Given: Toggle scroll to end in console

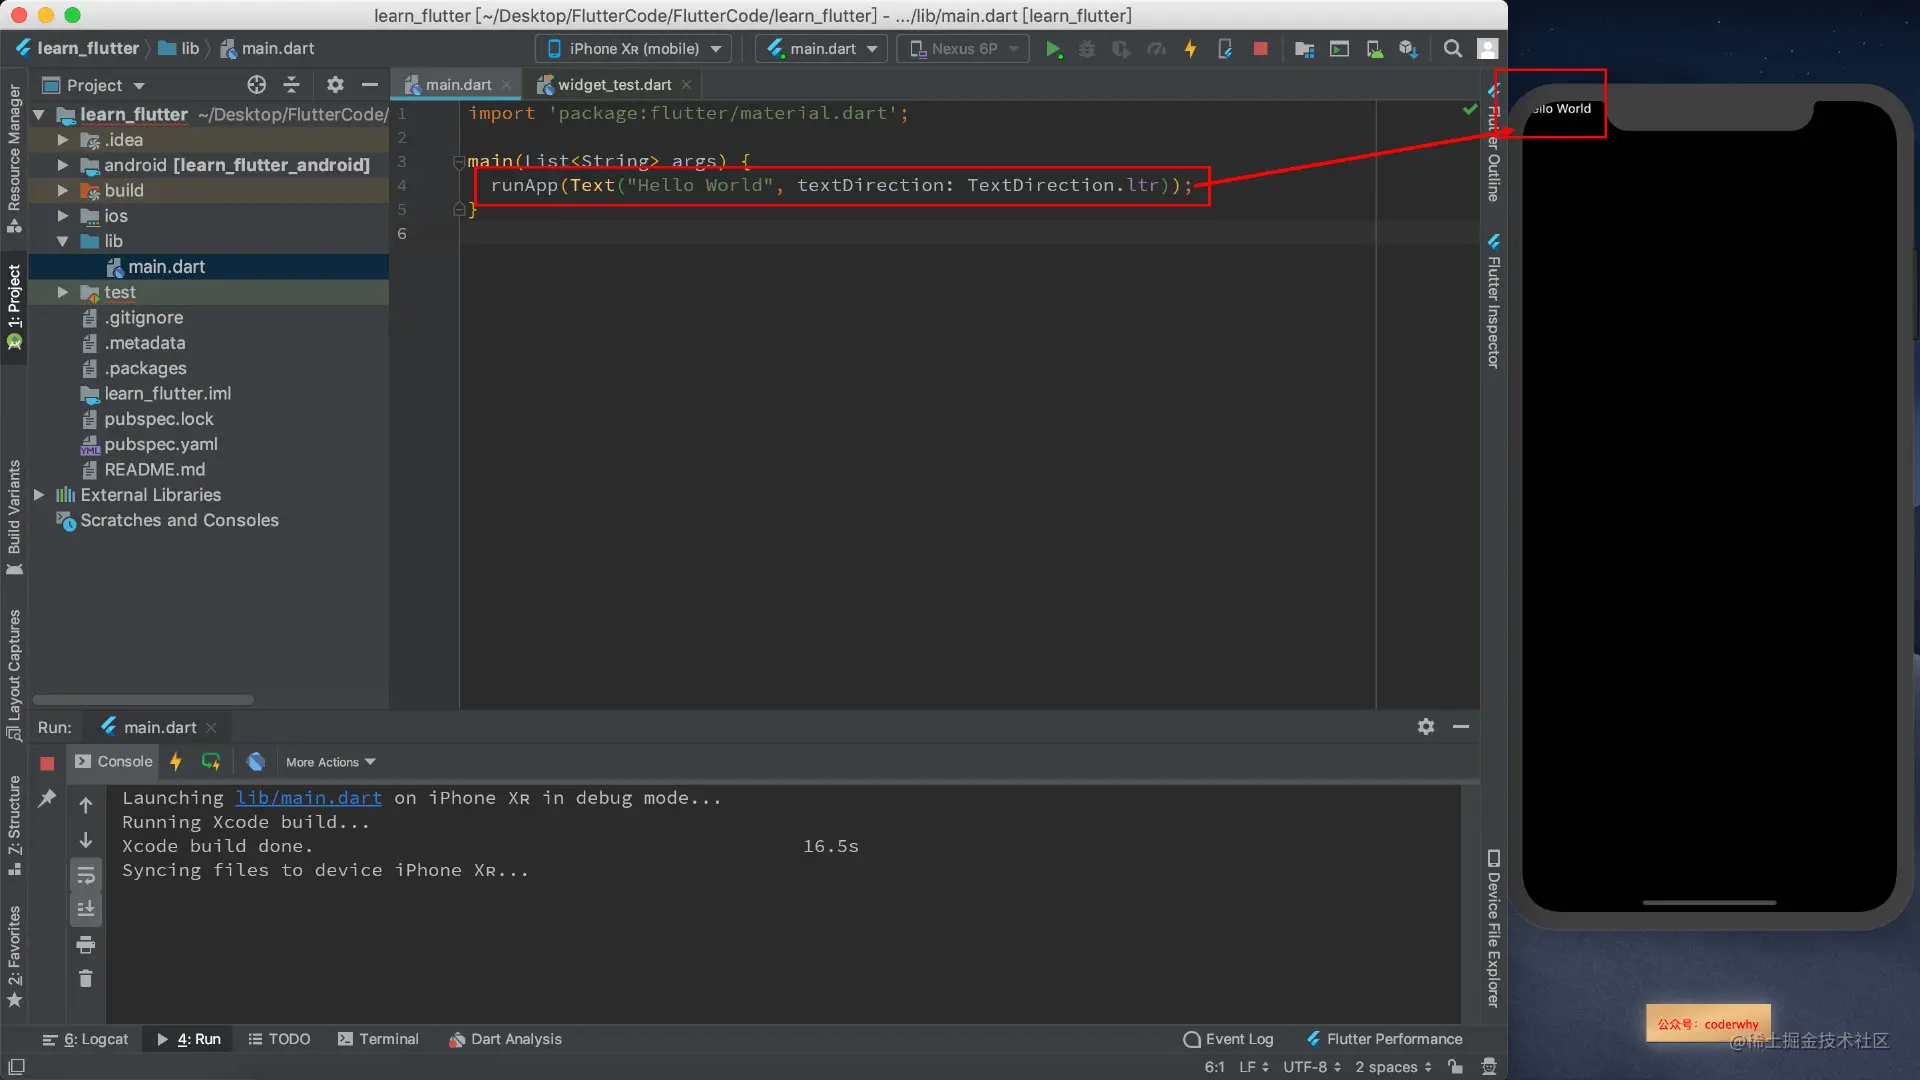Looking at the screenshot, I should coord(86,909).
